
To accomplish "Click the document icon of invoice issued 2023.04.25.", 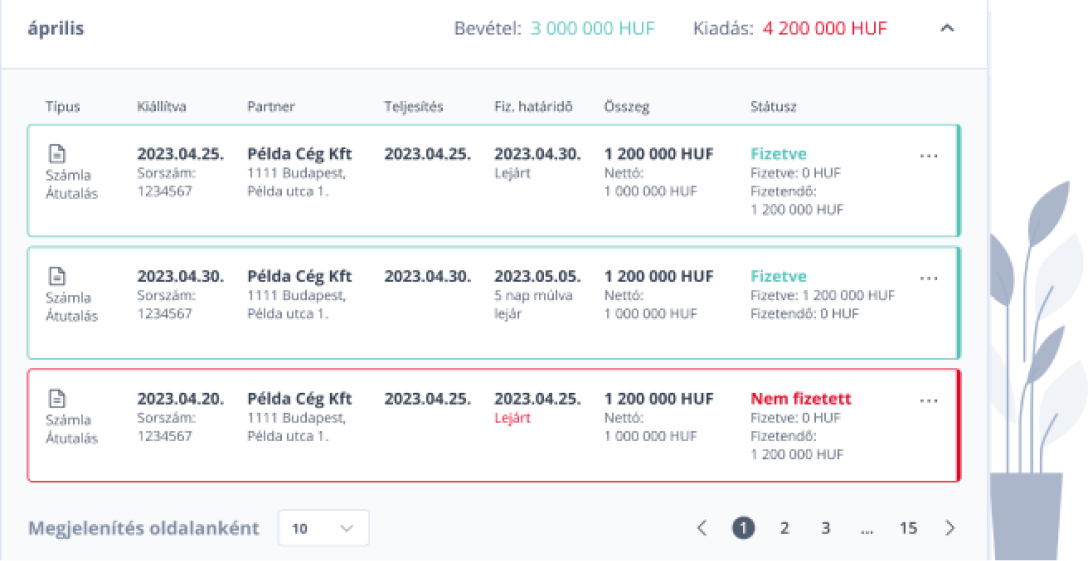I will click(57, 153).
